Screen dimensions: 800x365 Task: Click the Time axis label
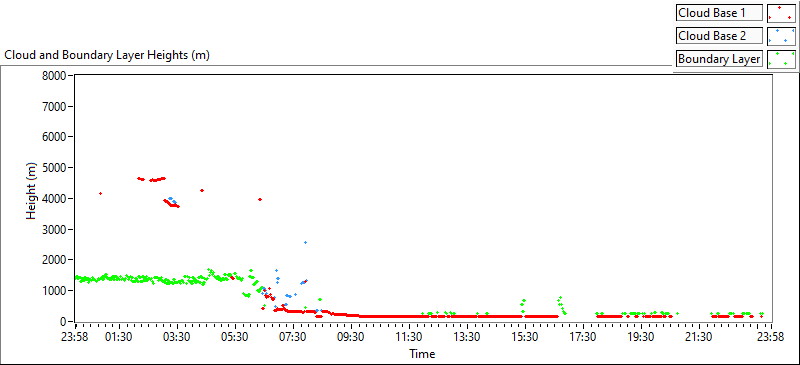click(x=422, y=353)
